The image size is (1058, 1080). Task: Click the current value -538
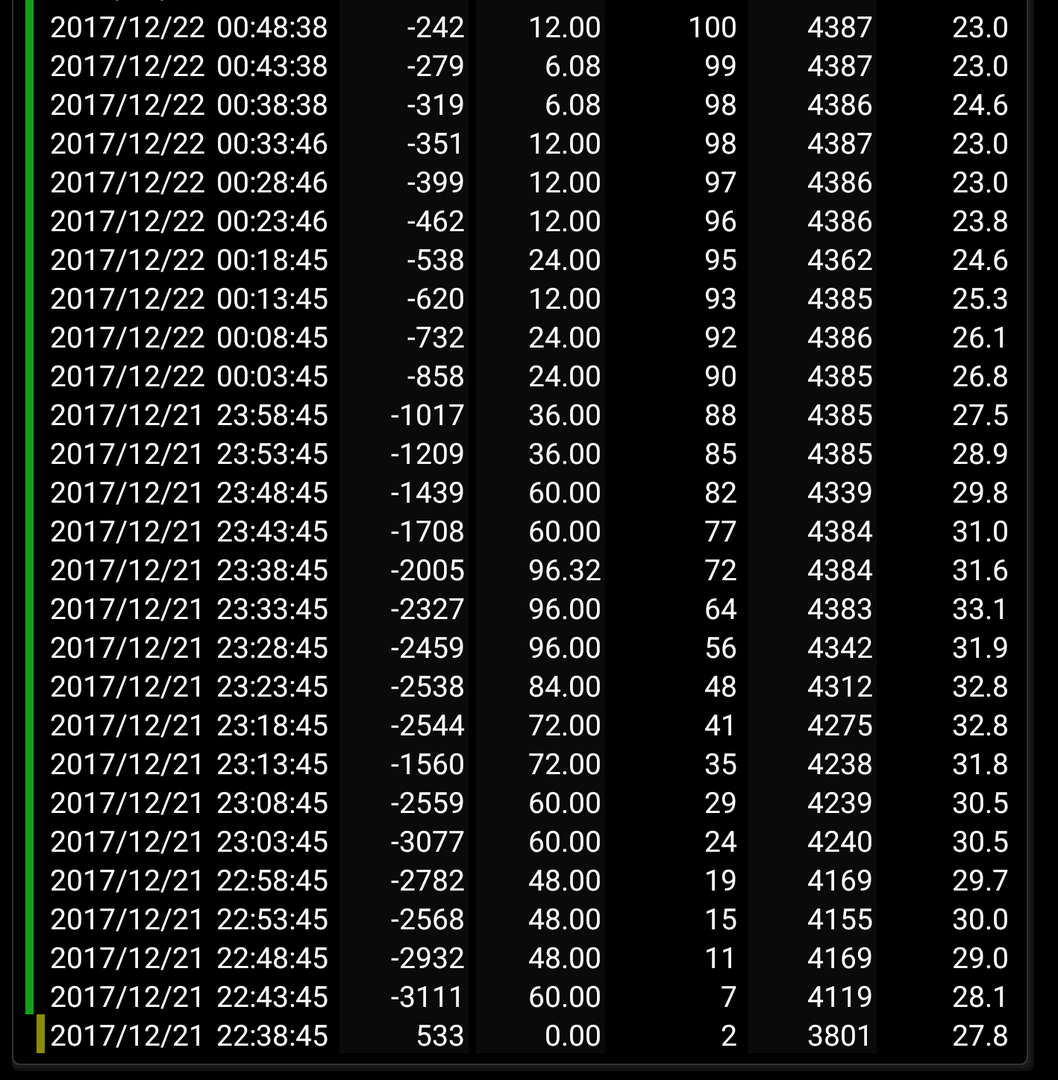pos(435,260)
